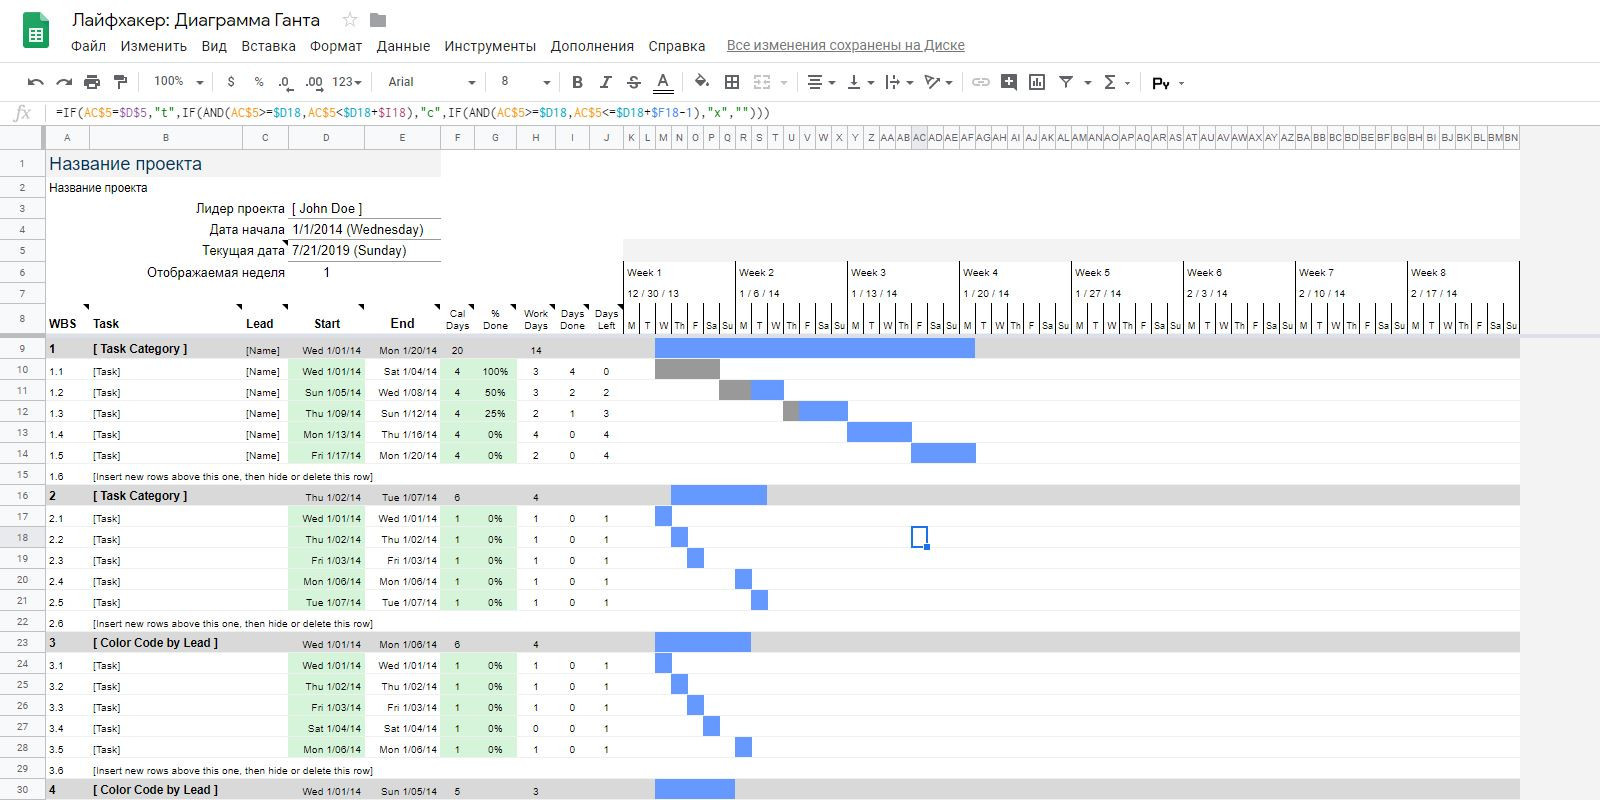Create a filter with the funnel icon
This screenshot has height=800, width=1600.
1066,82
